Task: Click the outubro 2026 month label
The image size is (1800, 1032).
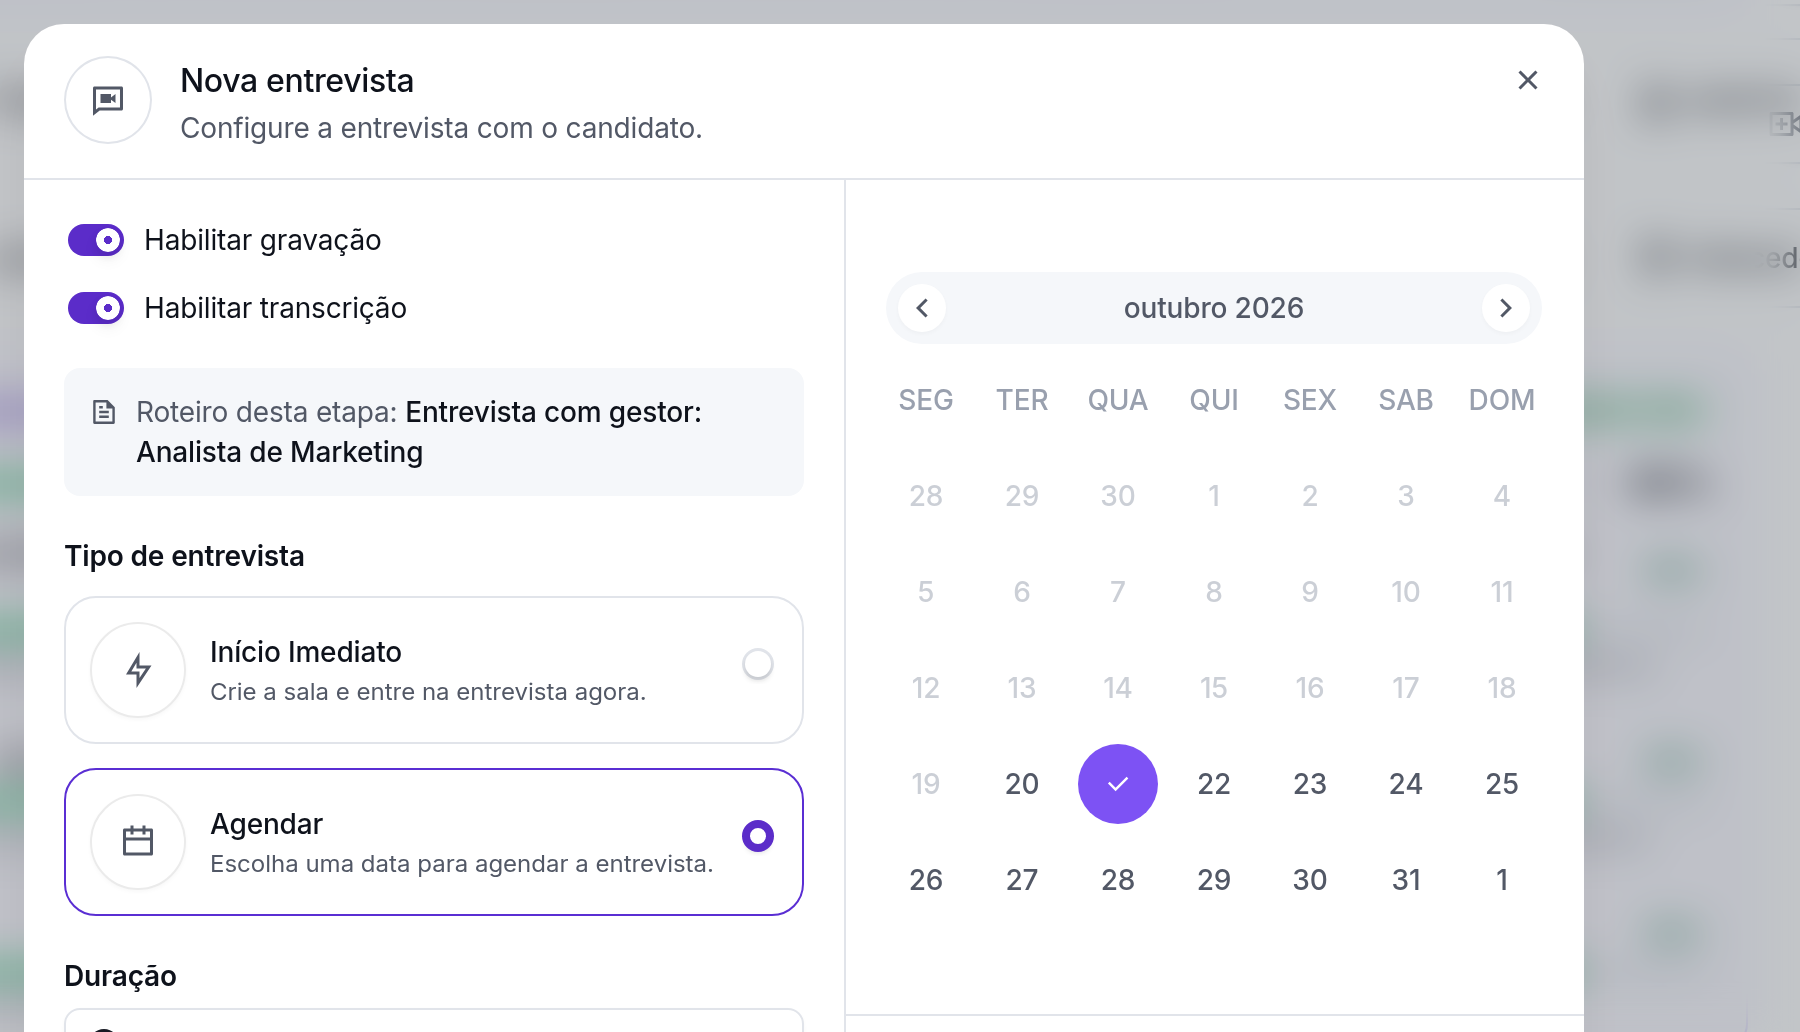Action: point(1214,308)
